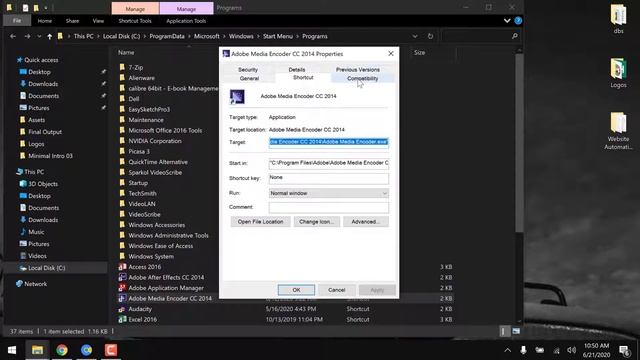
Task: Select Minimal Intro 03 in Quick access
Action: click(50, 156)
